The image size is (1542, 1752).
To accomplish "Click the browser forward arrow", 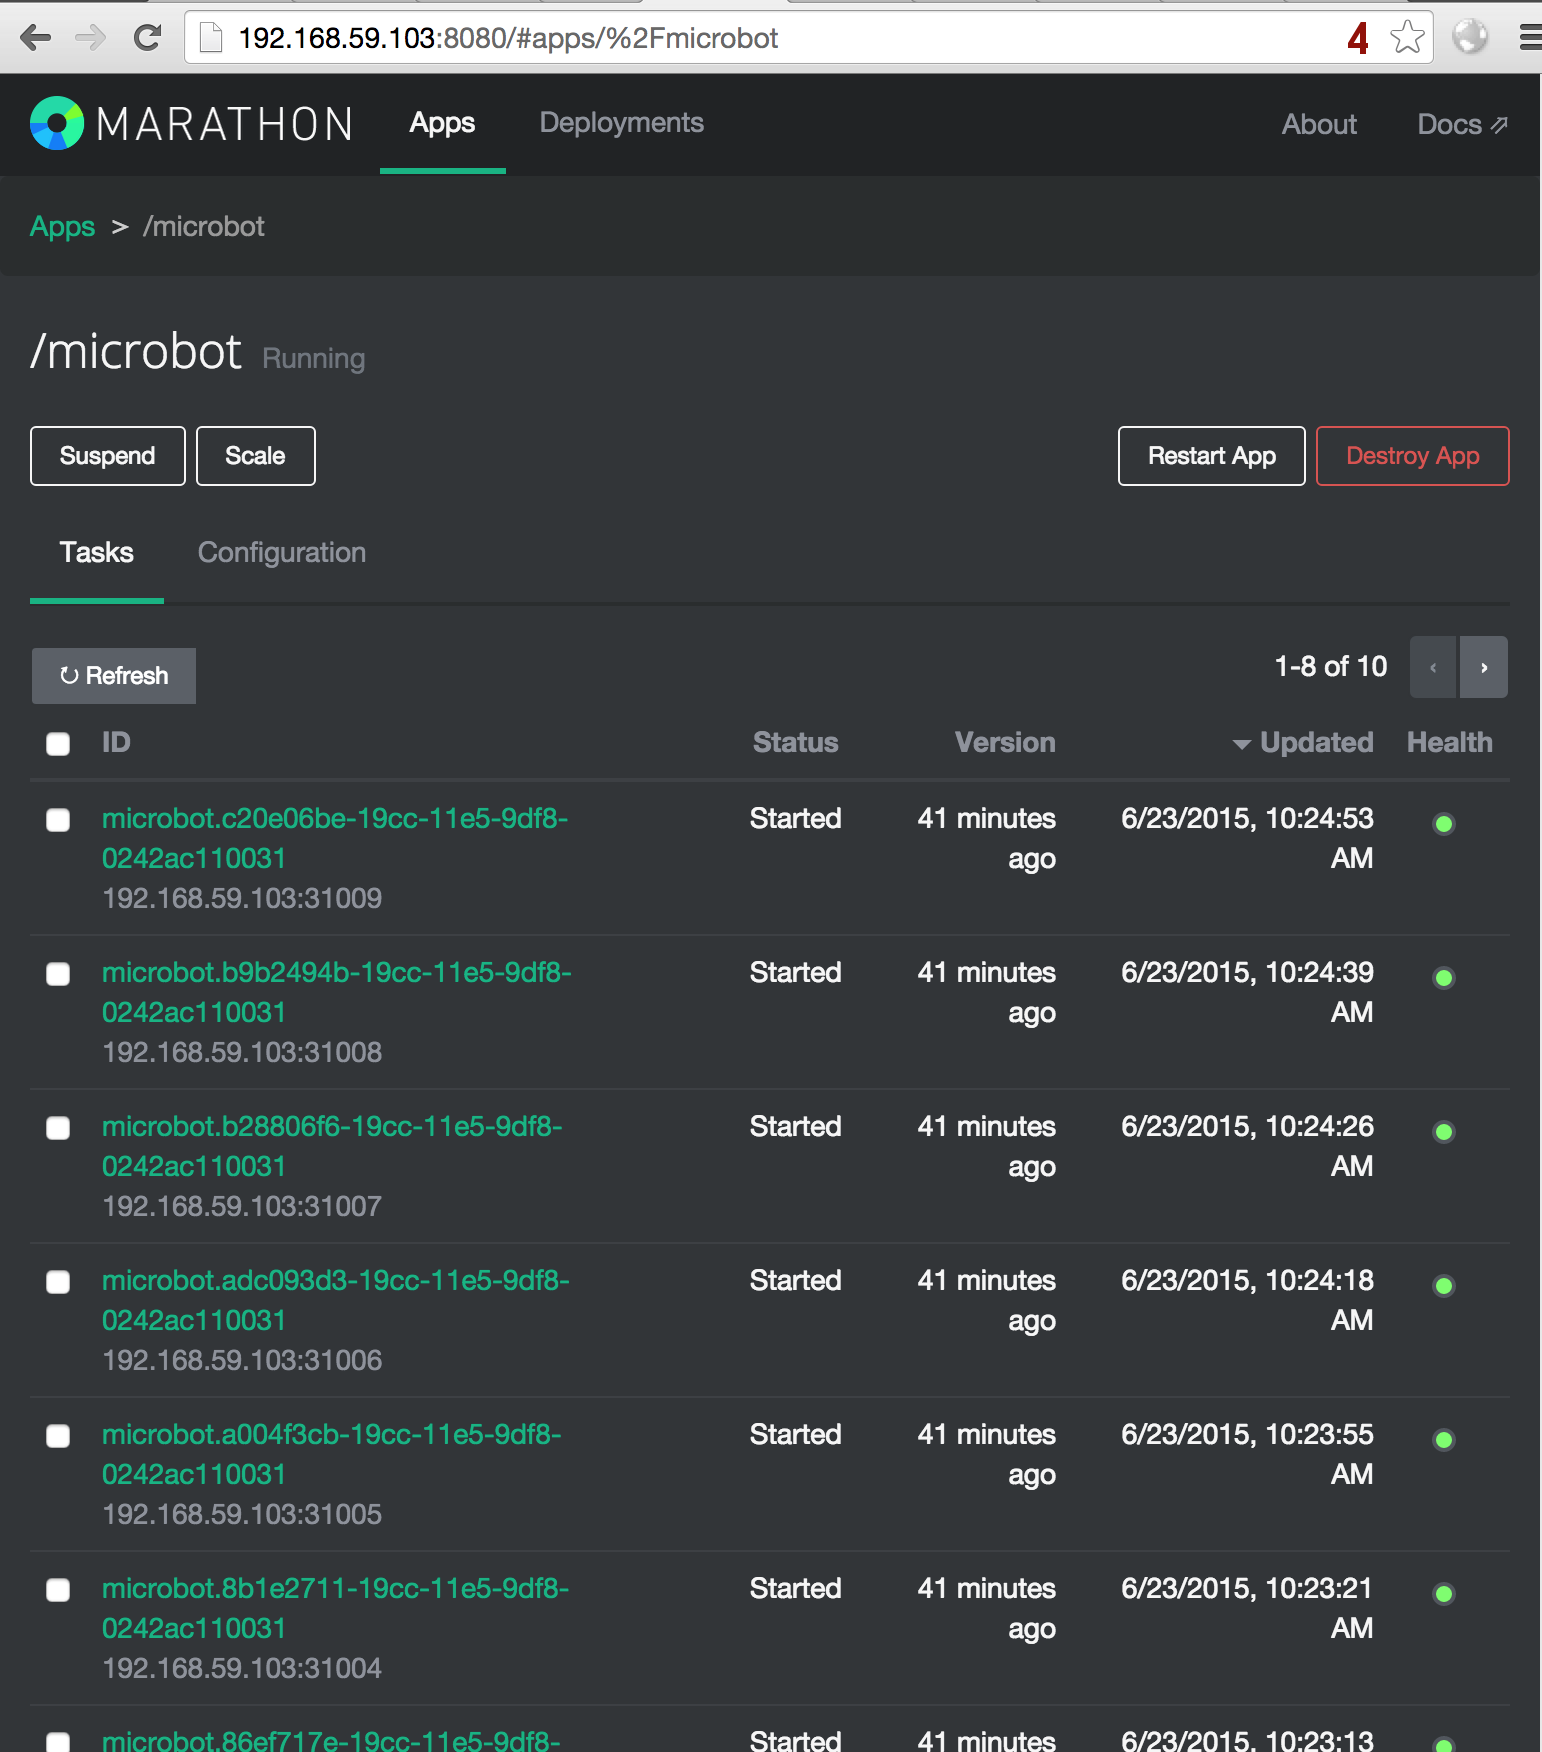I will tap(91, 38).
